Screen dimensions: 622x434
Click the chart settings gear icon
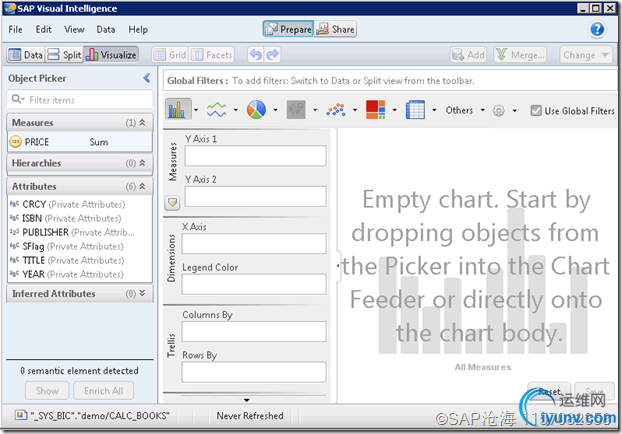pyautogui.click(x=499, y=111)
